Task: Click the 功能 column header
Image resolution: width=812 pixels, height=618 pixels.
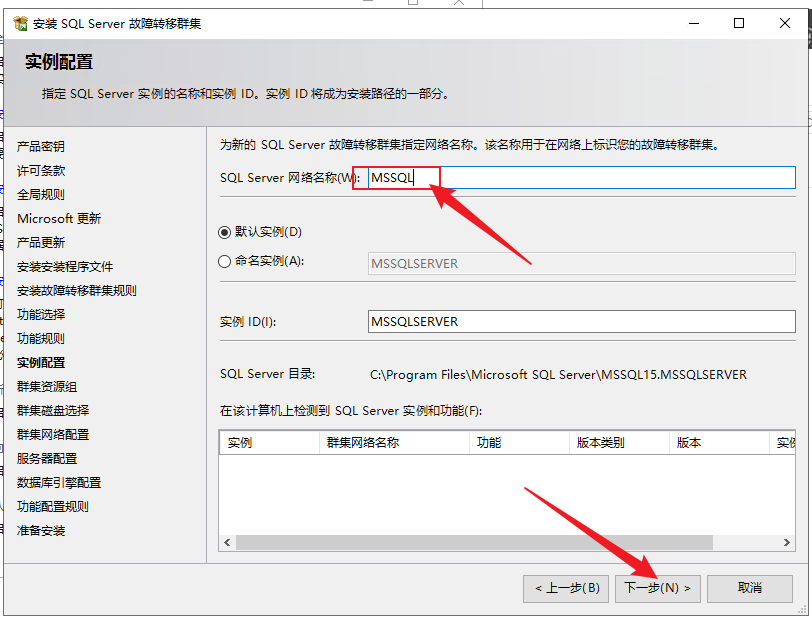Action: tap(519, 443)
